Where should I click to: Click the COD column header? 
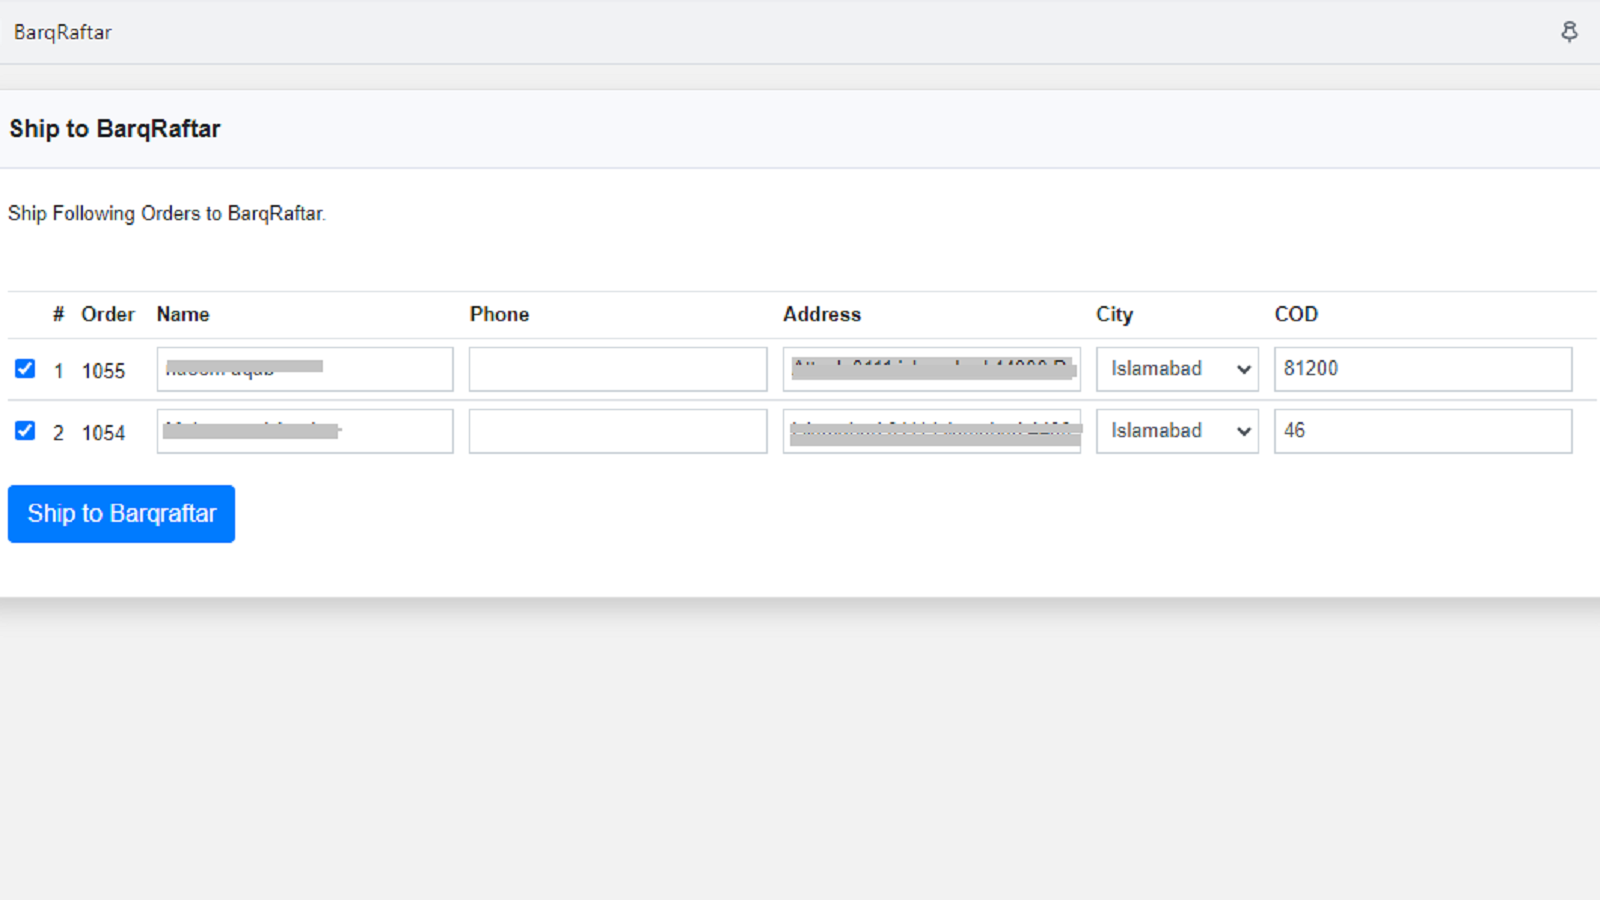1296,314
